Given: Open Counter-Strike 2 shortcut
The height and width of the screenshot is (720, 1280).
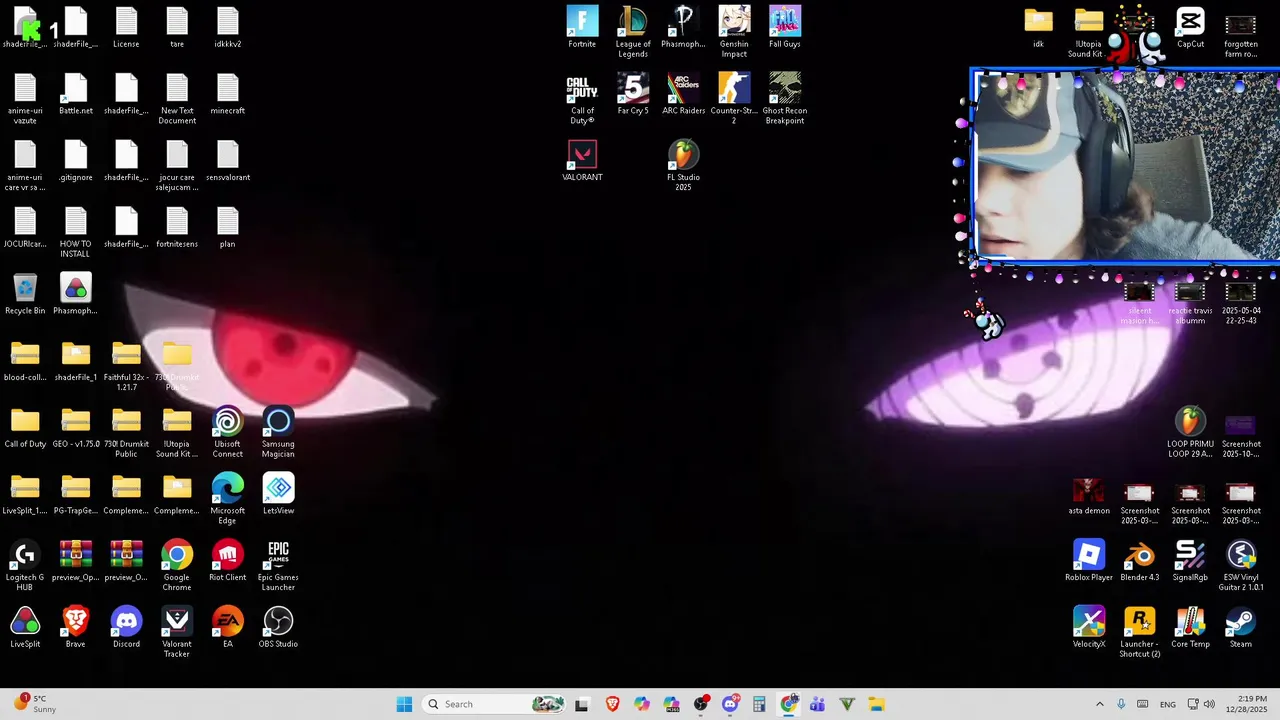Looking at the screenshot, I should (734, 98).
